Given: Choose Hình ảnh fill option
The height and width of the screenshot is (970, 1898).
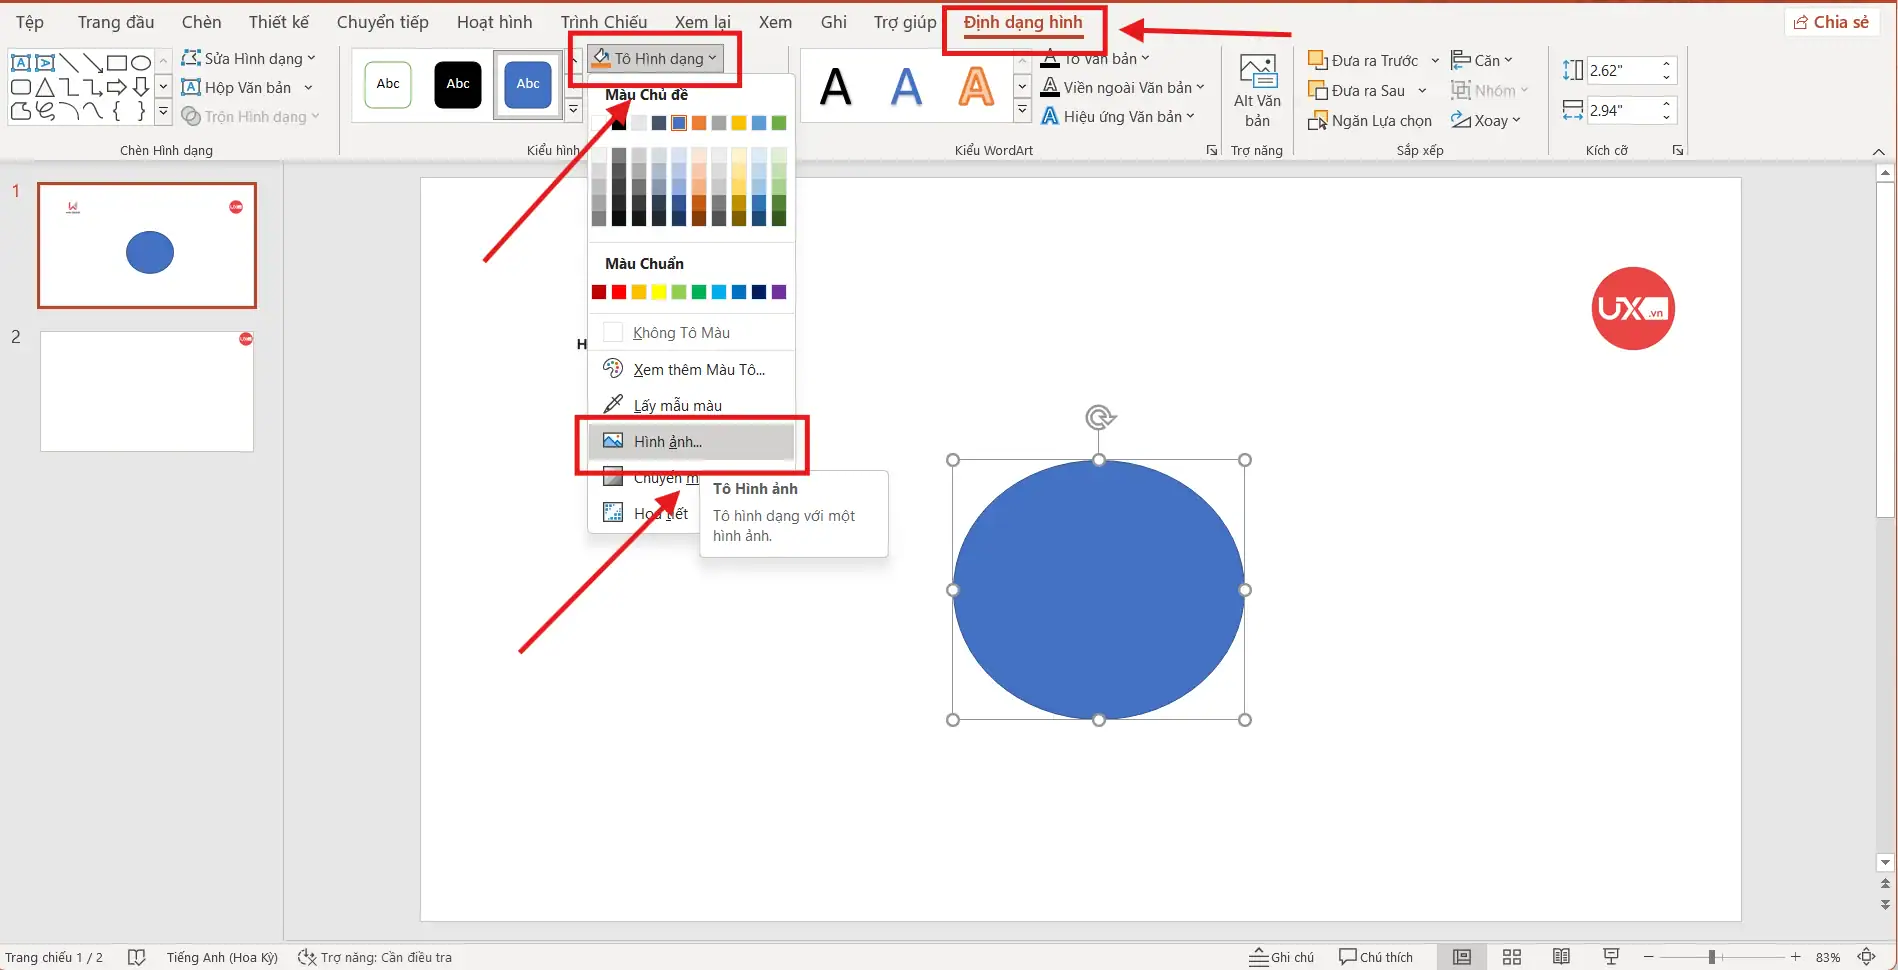Looking at the screenshot, I should tap(691, 441).
